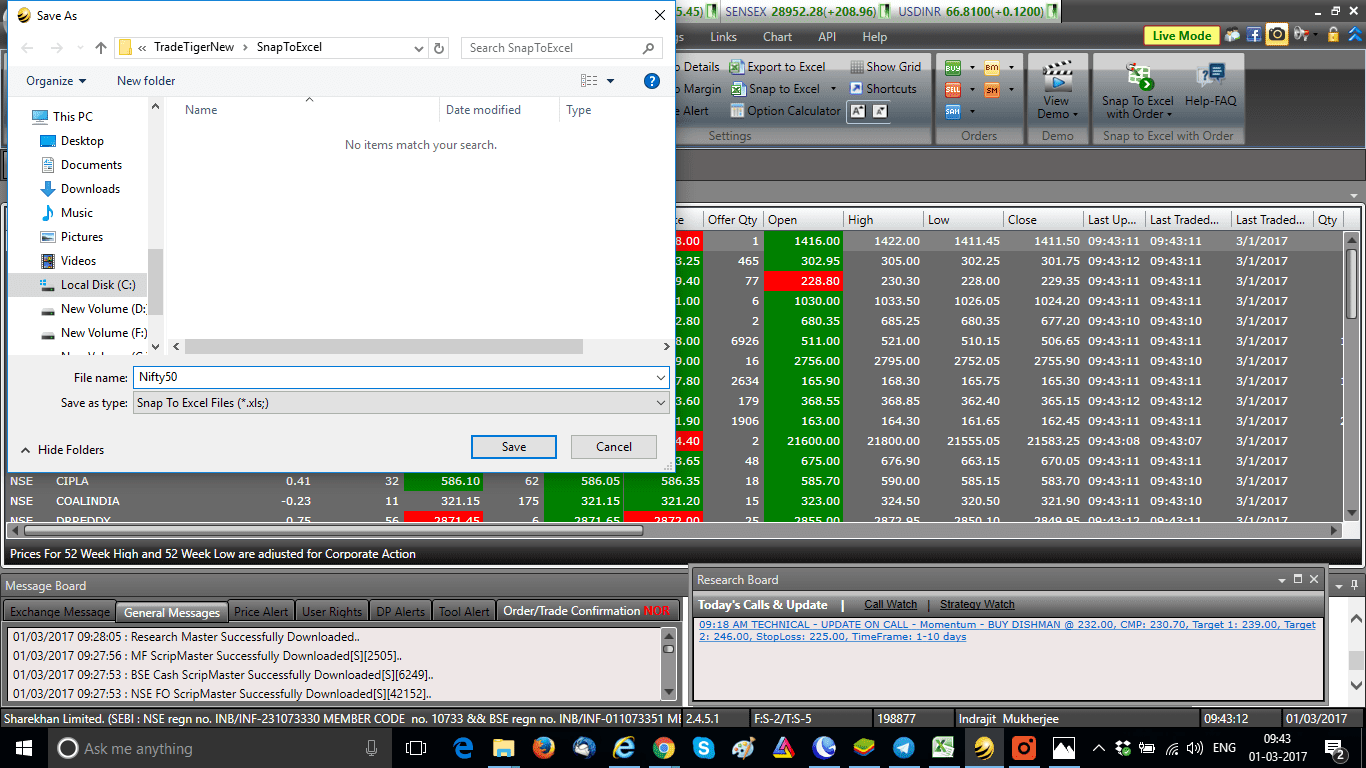Open Order/Trade Confirmation tab
This screenshot has width=1366, height=768.
[x=587, y=611]
